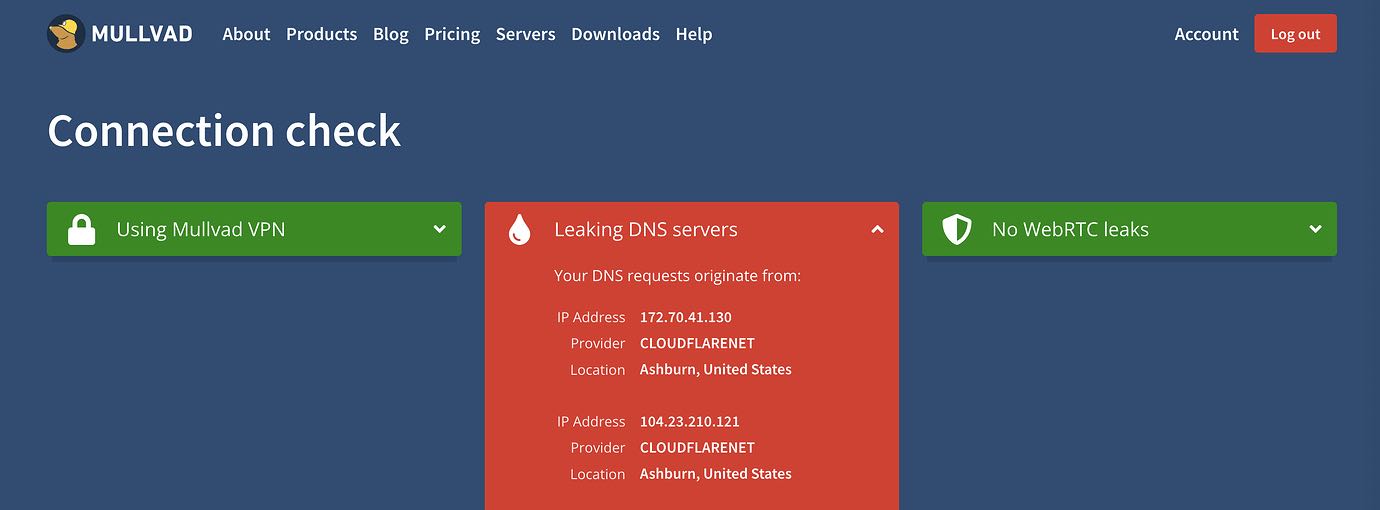Click the water drop DNS leak icon
The width and height of the screenshot is (1380, 510).
tap(519, 229)
